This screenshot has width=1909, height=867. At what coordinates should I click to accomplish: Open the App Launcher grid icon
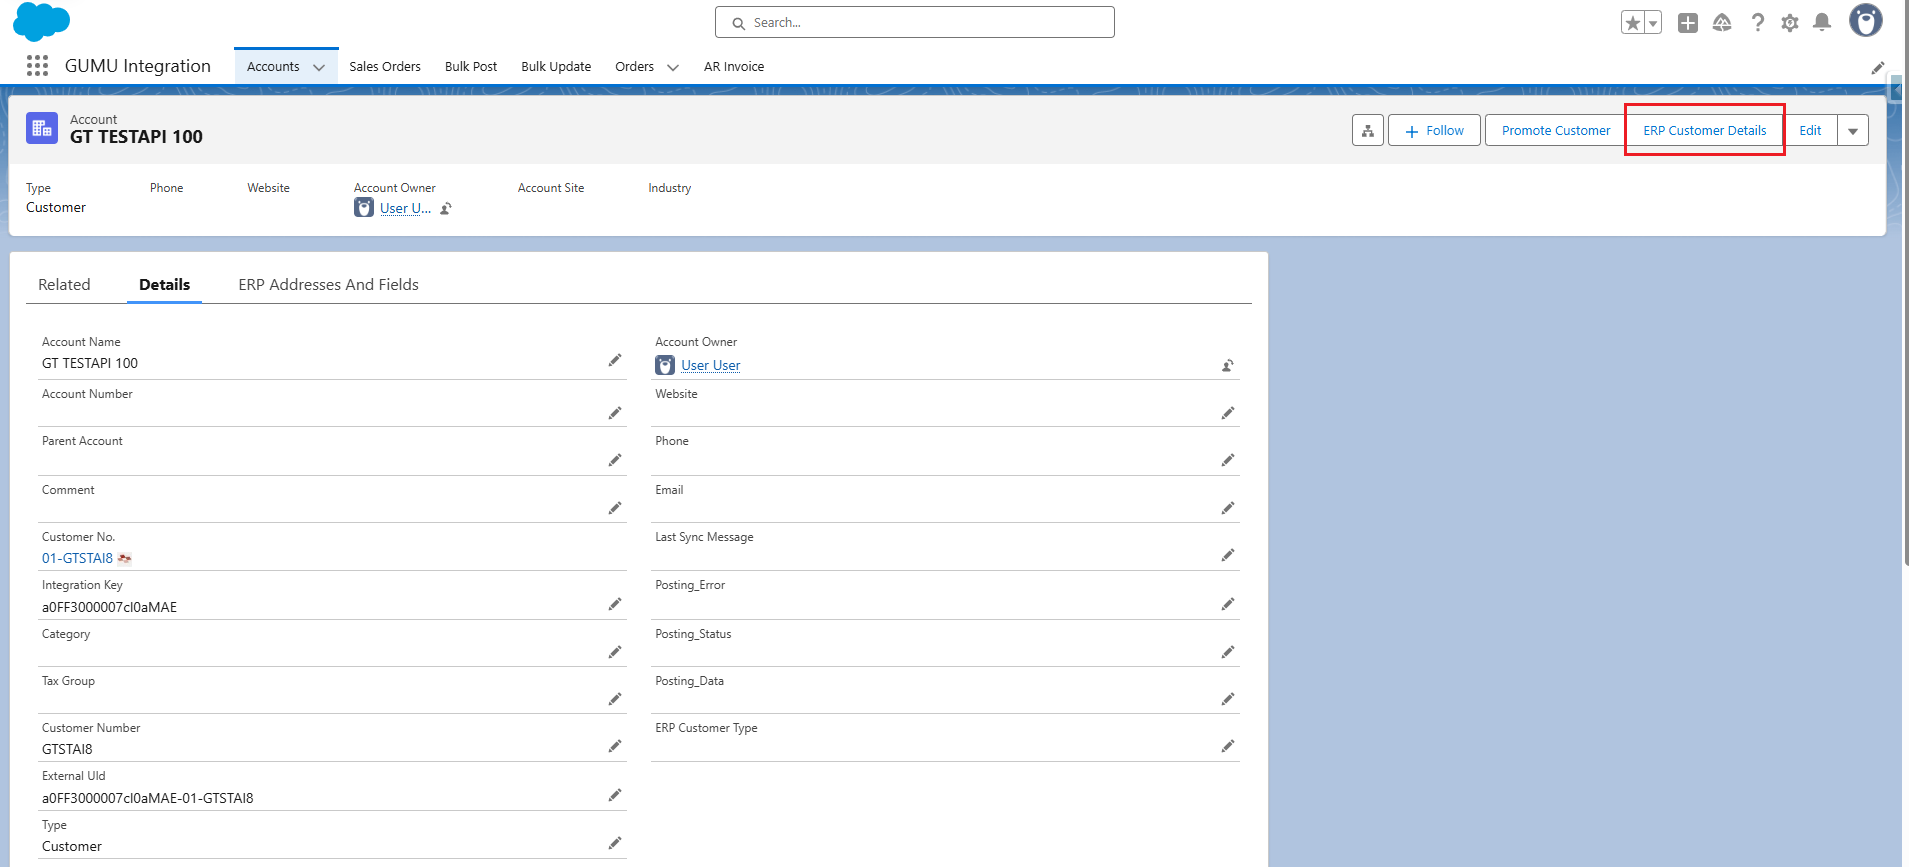click(x=37, y=66)
